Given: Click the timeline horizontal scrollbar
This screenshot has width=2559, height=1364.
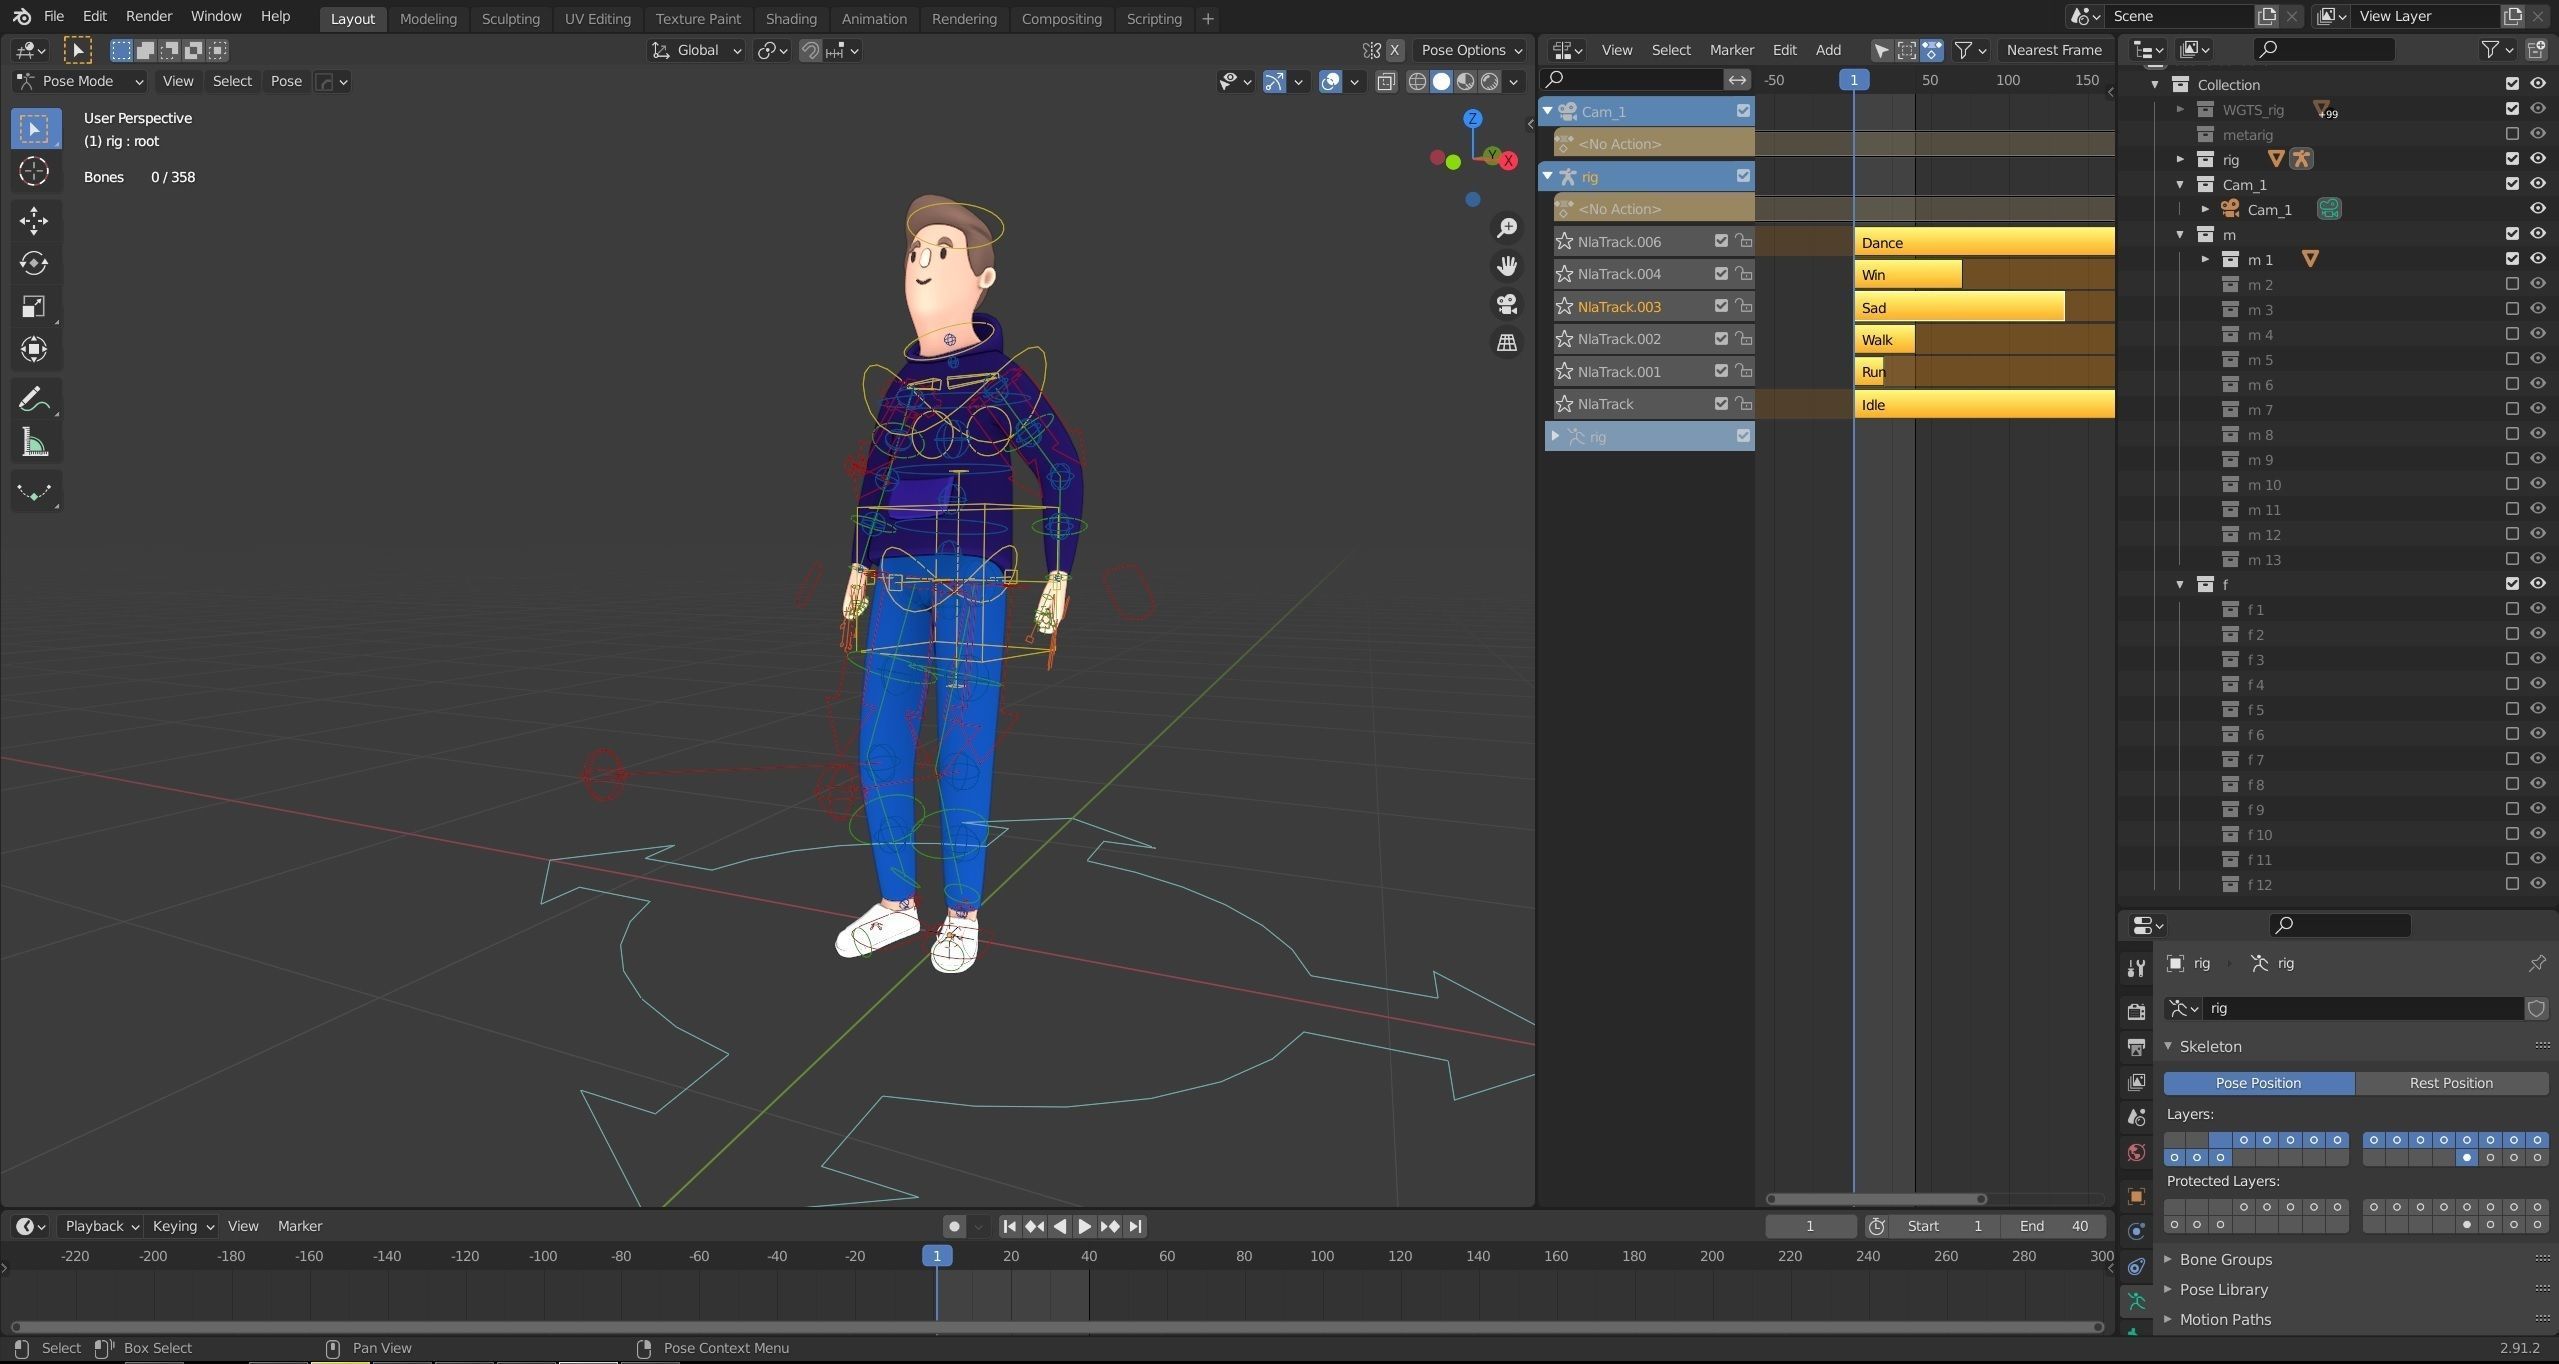Looking at the screenshot, I should [x=1055, y=1327].
